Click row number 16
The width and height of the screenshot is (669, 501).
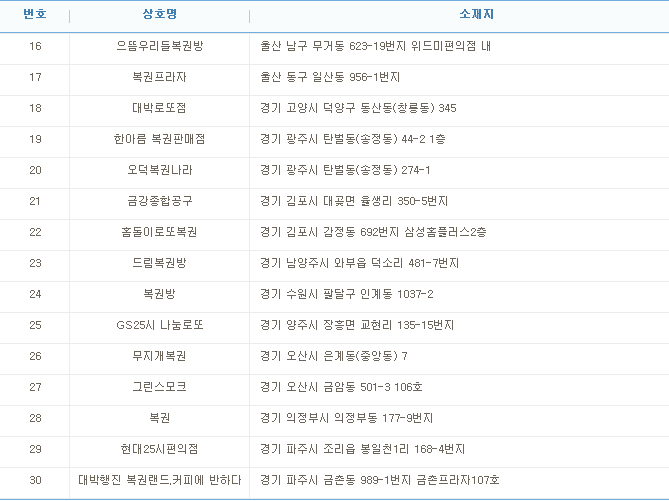pyautogui.click(x=35, y=46)
